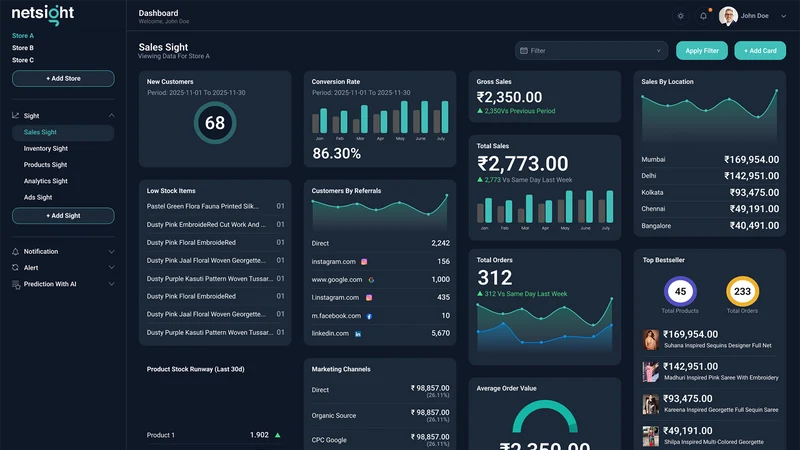The width and height of the screenshot is (800, 450).
Task: Select Store C in sidebar
Action: [23, 60]
